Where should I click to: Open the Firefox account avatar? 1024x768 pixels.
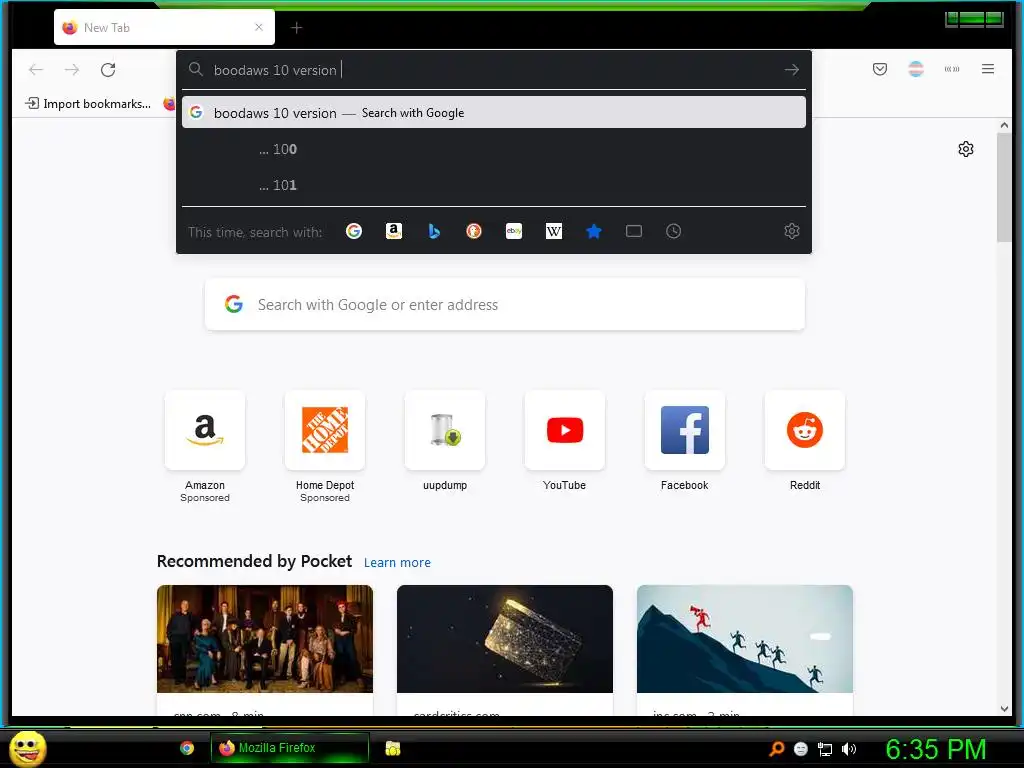916,69
